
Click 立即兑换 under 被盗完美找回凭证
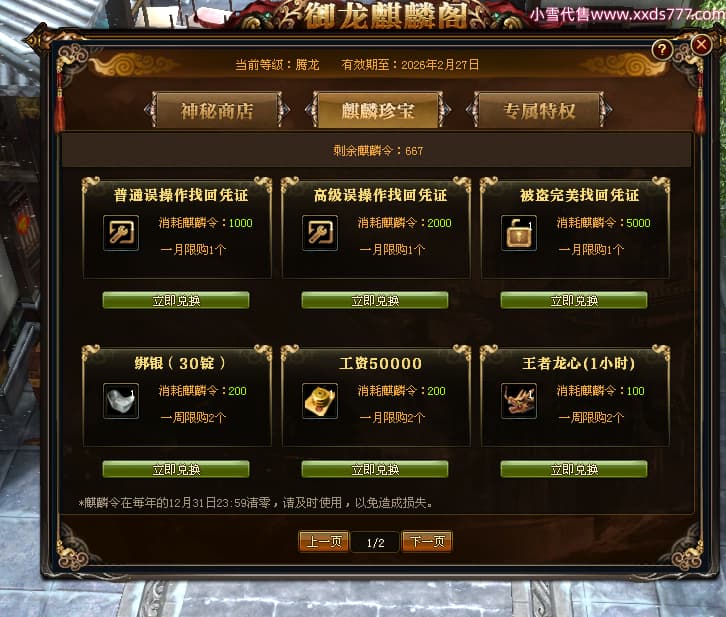pos(574,300)
